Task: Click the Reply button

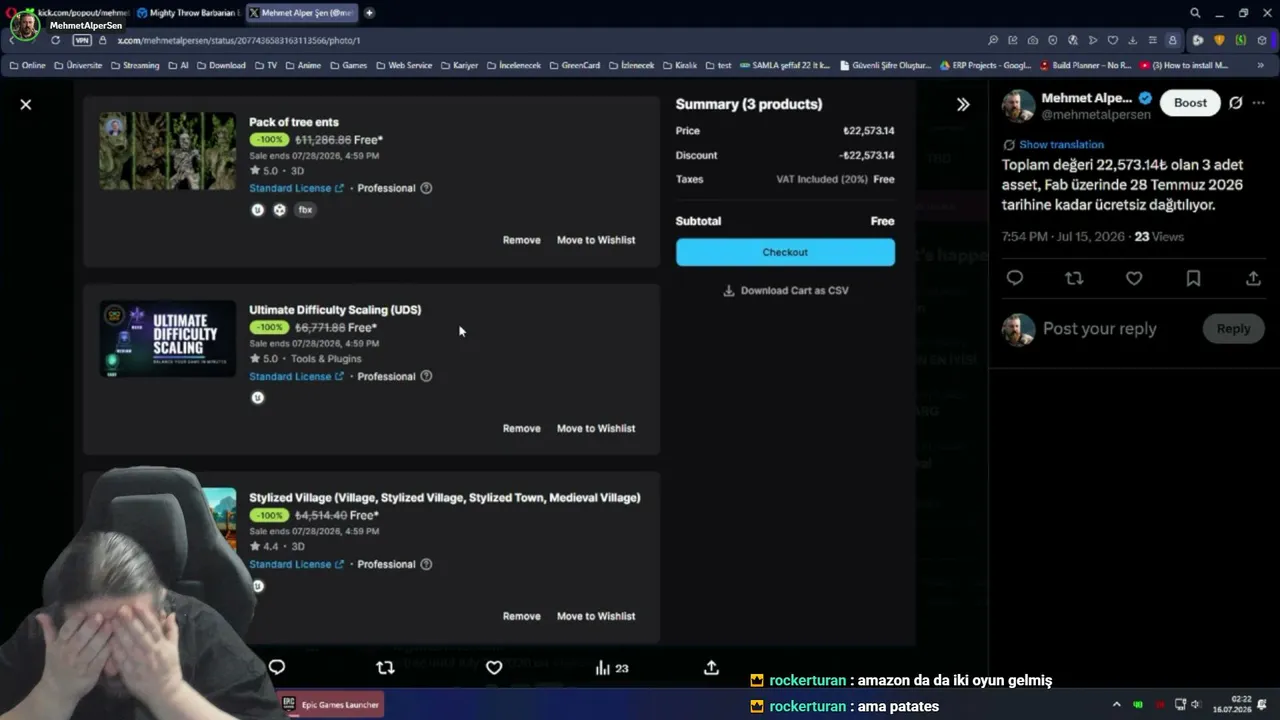Action: 1233,329
